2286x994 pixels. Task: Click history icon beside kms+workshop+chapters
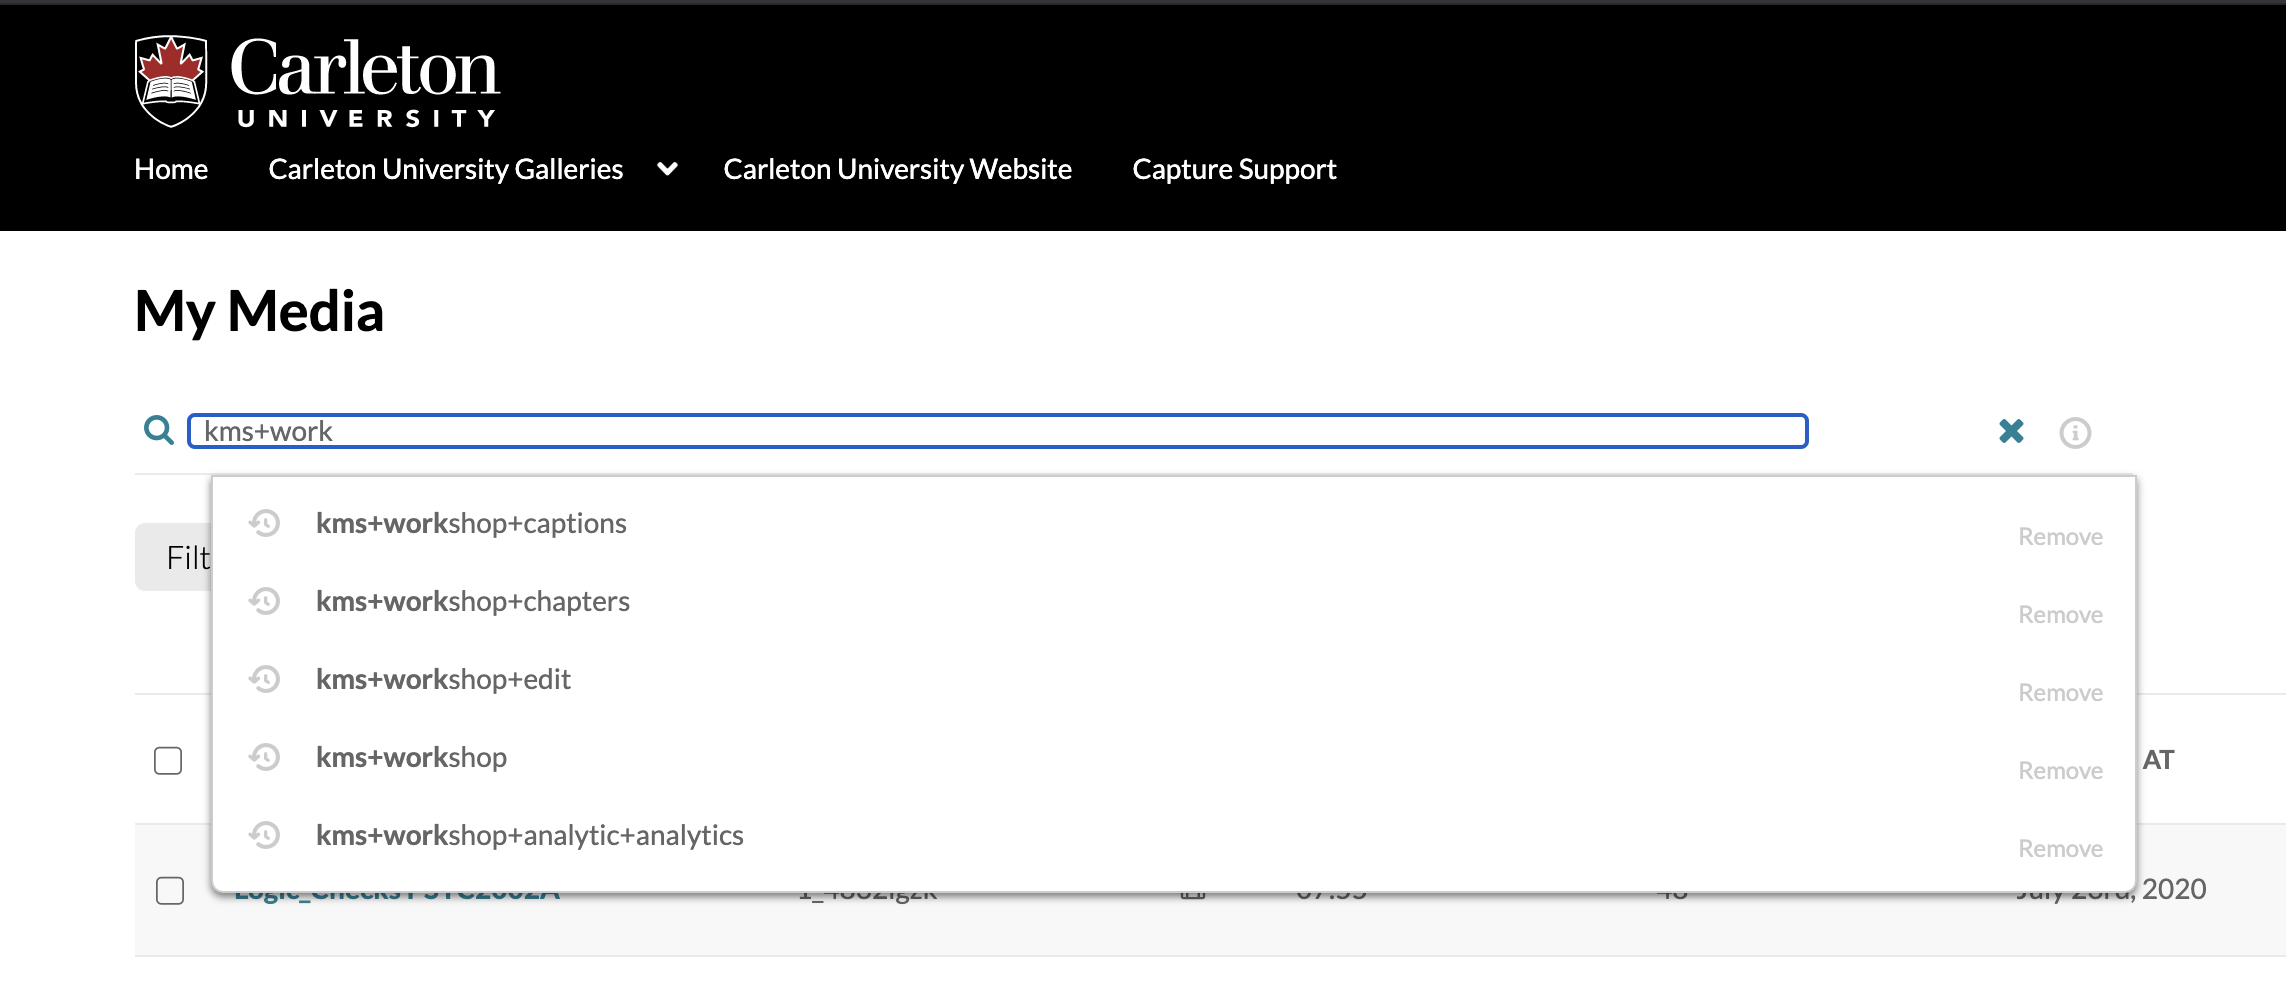tap(265, 601)
